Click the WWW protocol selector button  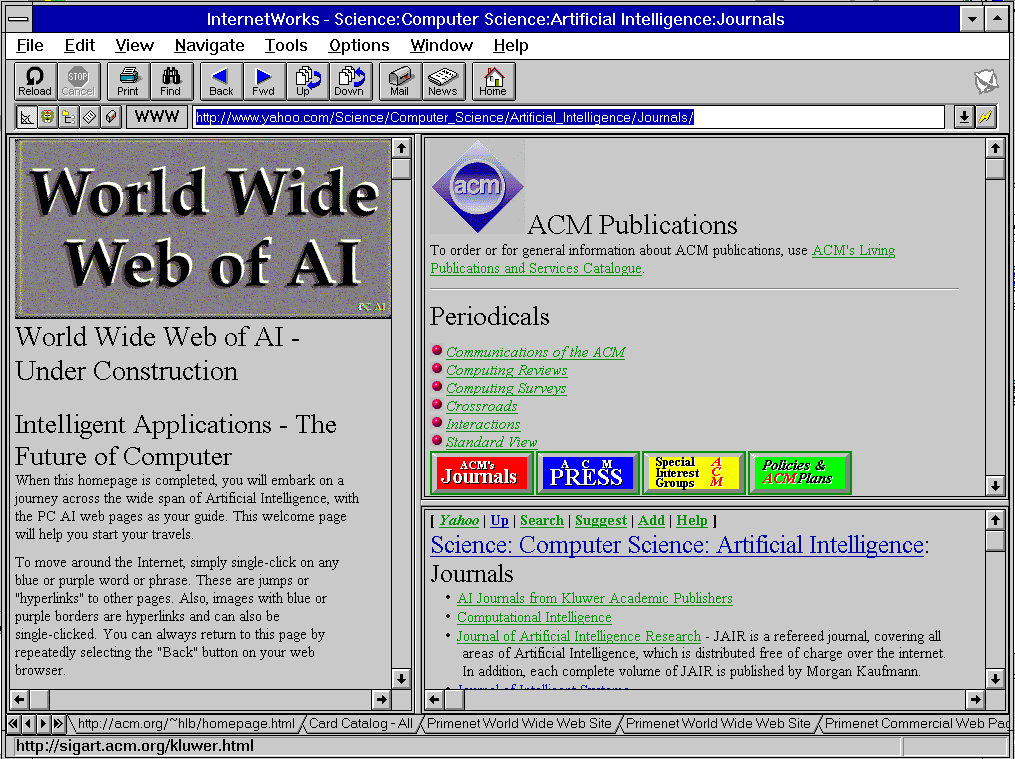click(x=157, y=117)
